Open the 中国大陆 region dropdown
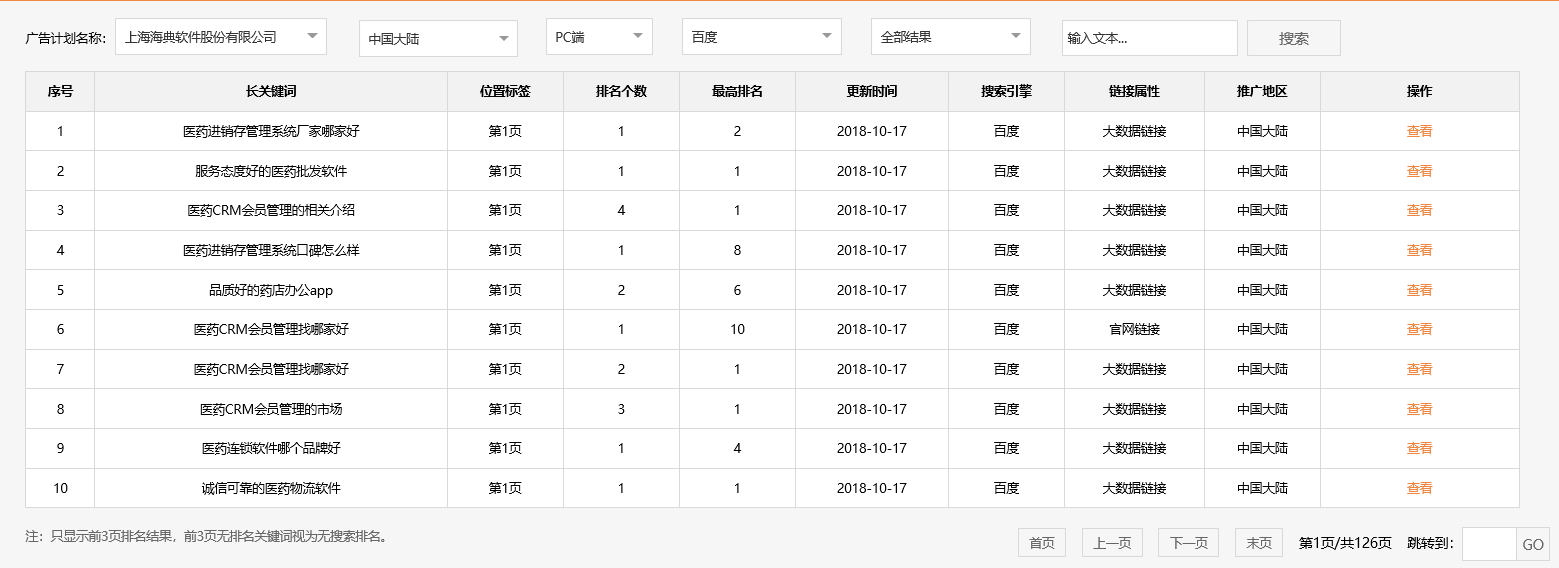Image resolution: width=1559 pixels, height=568 pixels. pyautogui.click(x=438, y=39)
